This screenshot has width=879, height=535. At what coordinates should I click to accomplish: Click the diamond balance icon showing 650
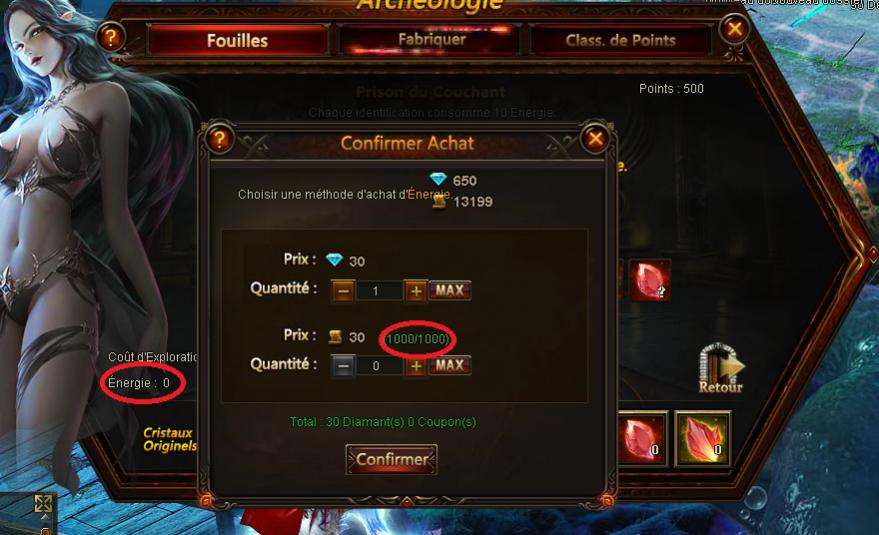pyautogui.click(x=438, y=179)
